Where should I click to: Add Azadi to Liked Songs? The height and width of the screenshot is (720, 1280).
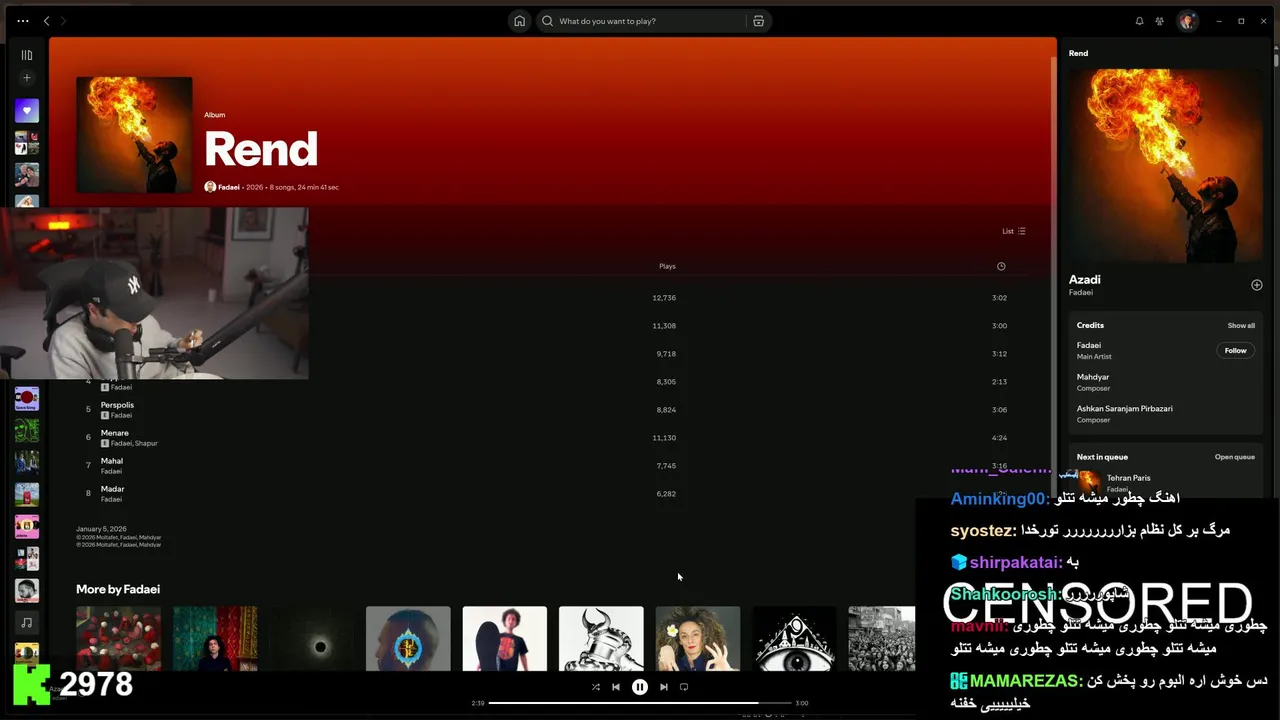[x=1257, y=285]
